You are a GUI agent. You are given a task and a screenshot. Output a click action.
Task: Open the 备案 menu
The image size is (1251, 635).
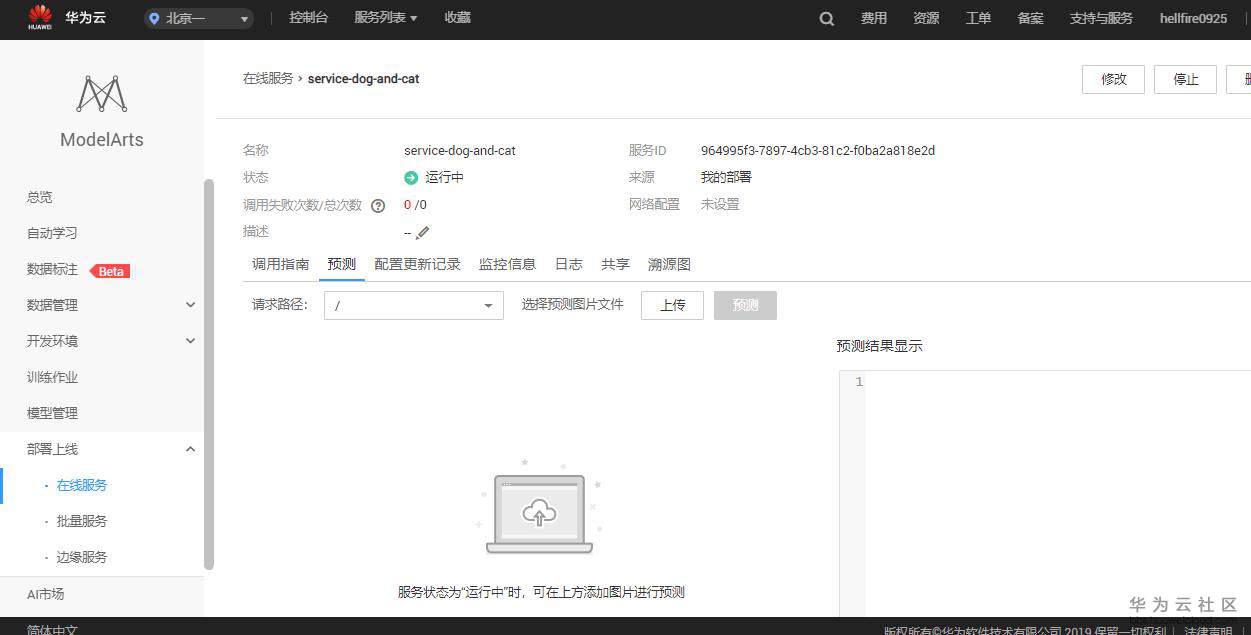[1030, 18]
